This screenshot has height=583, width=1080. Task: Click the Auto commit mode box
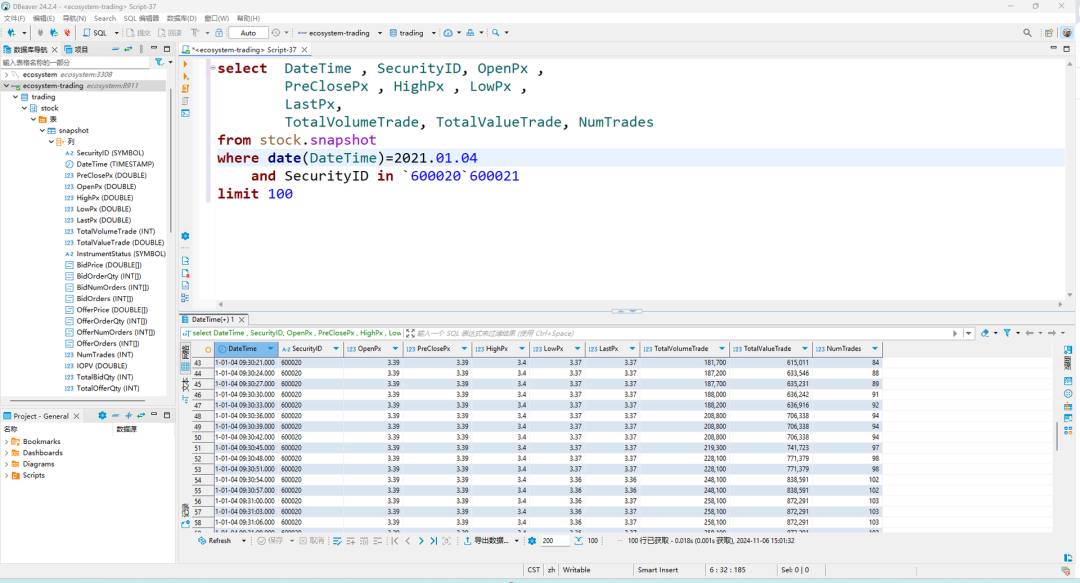click(x=248, y=32)
